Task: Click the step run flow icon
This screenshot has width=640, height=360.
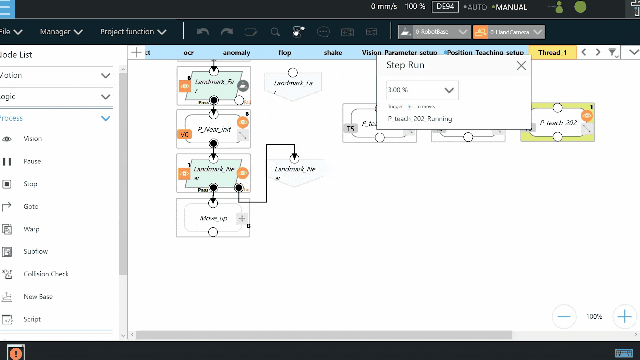Action: click(299, 32)
